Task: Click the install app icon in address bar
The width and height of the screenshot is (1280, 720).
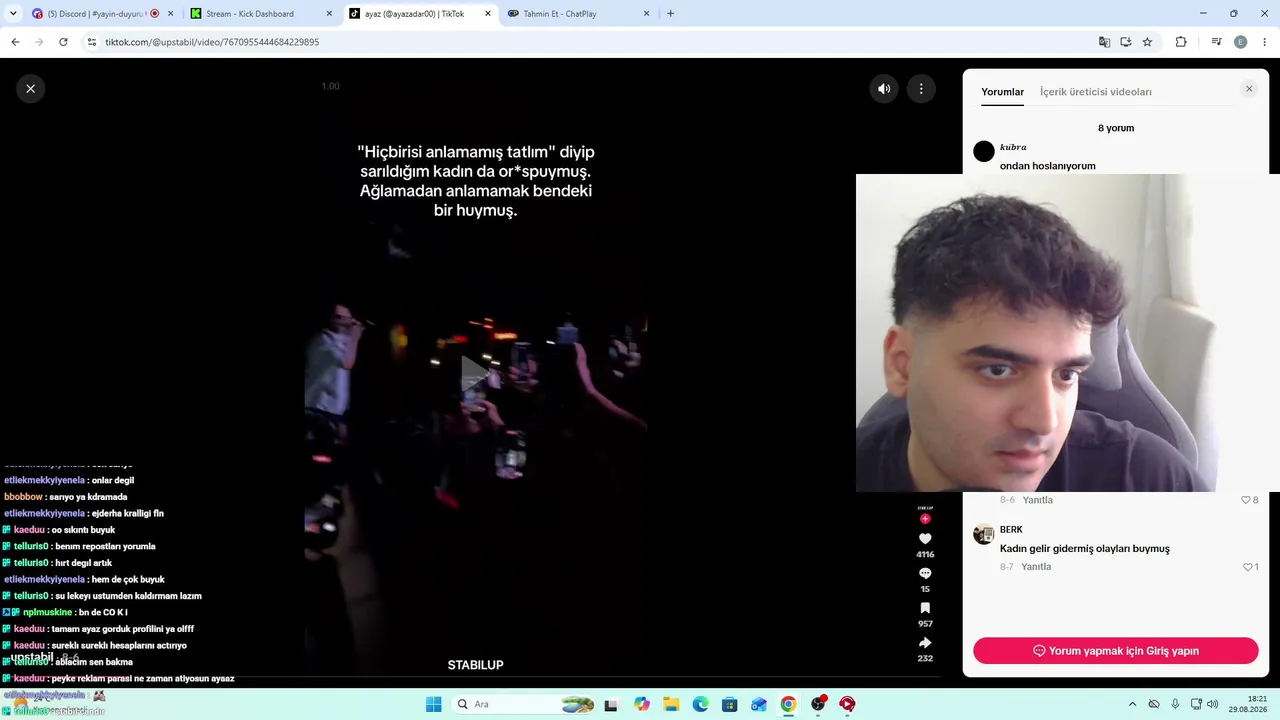Action: click(x=1126, y=42)
